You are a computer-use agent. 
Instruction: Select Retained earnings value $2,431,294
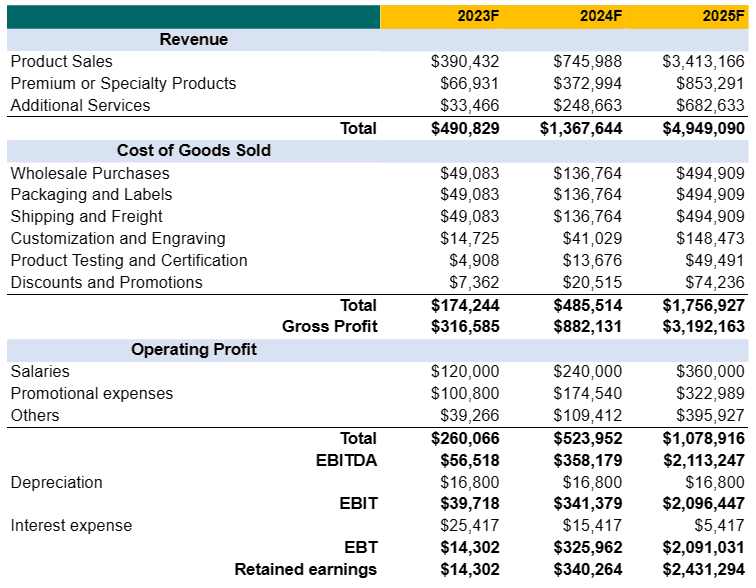tap(703, 569)
